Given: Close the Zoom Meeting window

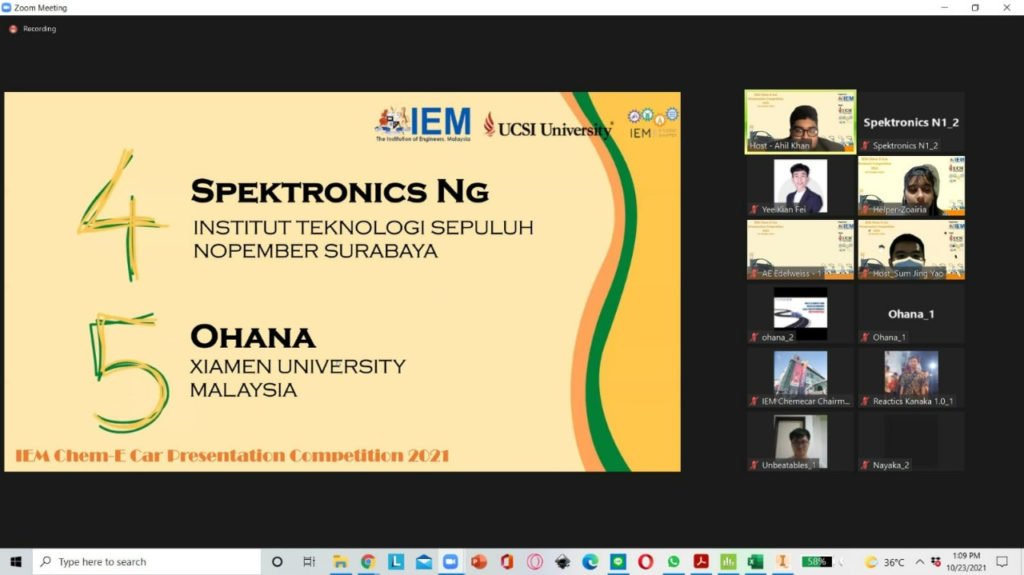Looking at the screenshot, I should tap(1006, 8).
